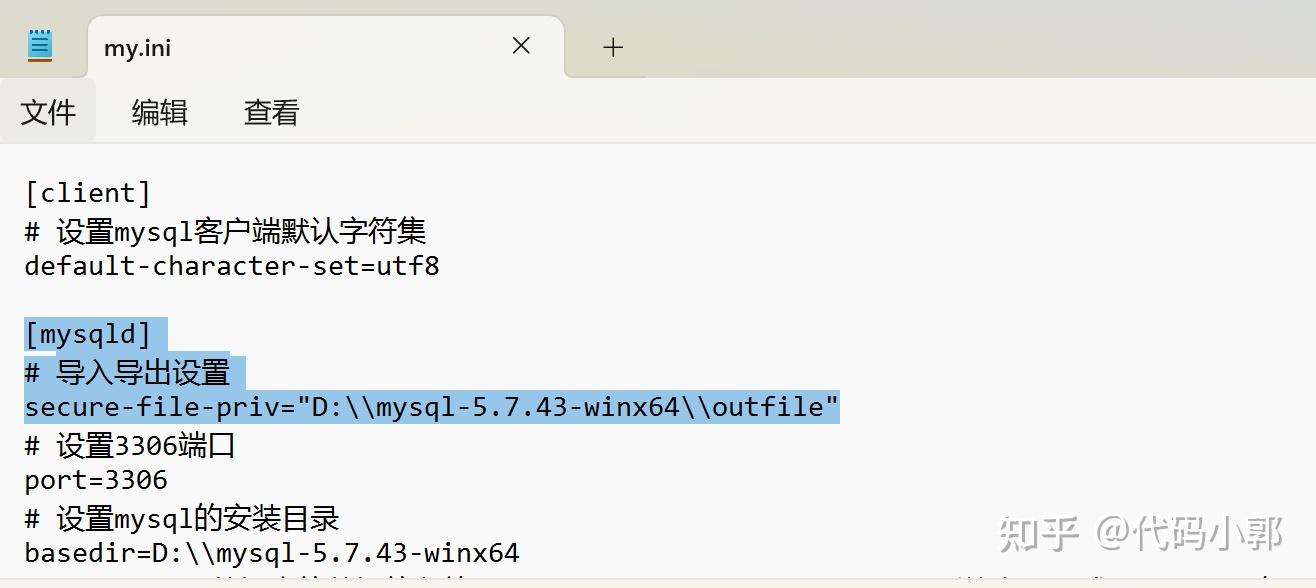This screenshot has height=588, width=1316.
Task: Click the 设置3306端口 comment line
Action: coord(130,445)
